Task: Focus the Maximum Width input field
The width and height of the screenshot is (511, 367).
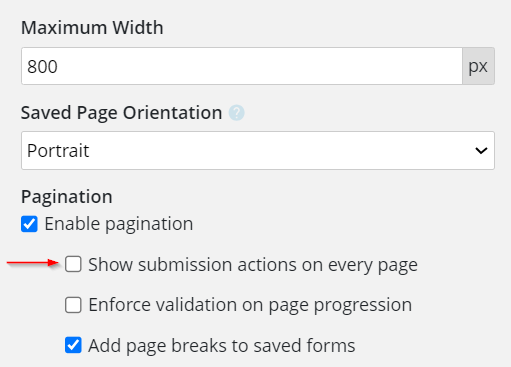Action: [242, 66]
